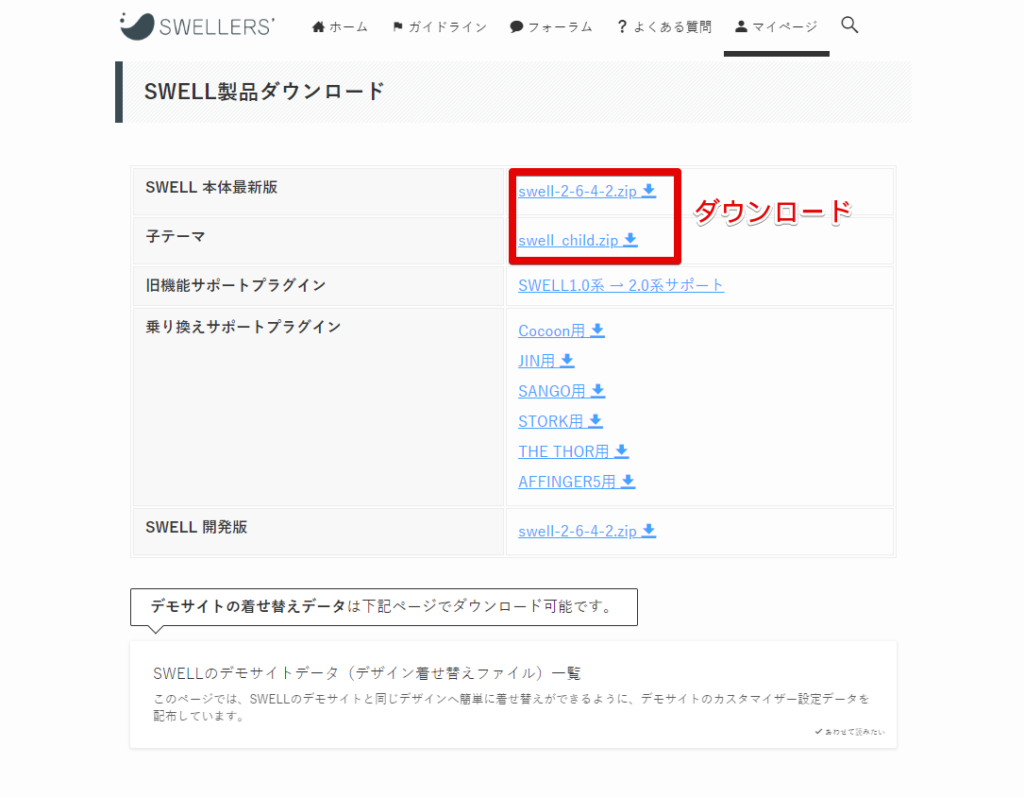Download SANGO用 plugin
Image resolution: width=1024 pixels, height=797 pixels.
(x=562, y=391)
